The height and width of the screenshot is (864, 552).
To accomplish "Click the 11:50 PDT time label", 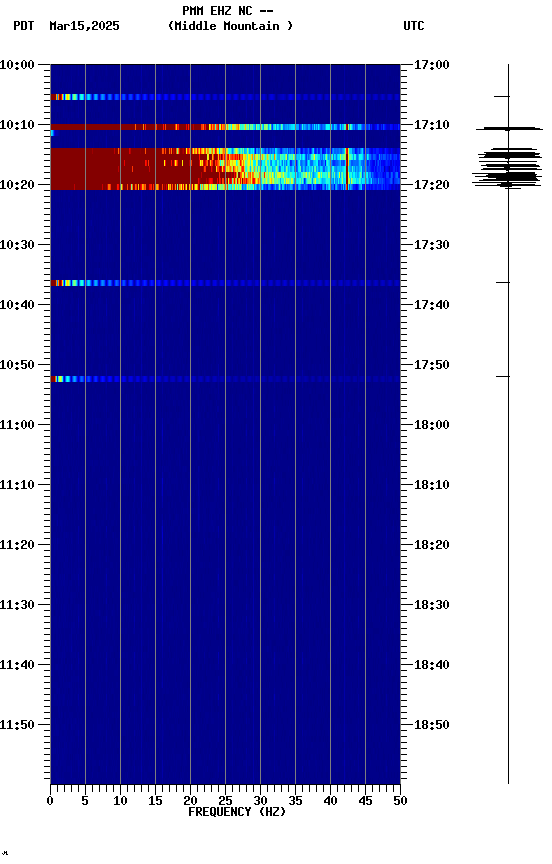I will [17, 725].
